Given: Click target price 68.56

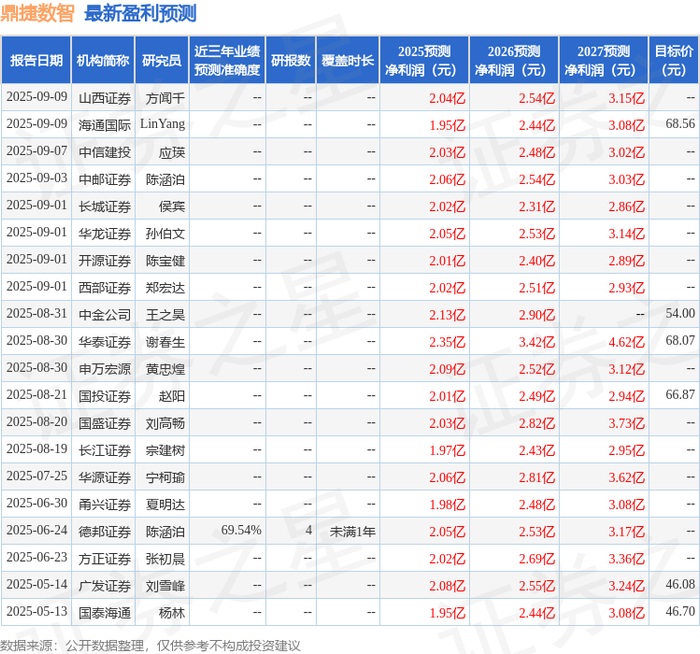Looking at the screenshot, I should [x=680, y=124].
